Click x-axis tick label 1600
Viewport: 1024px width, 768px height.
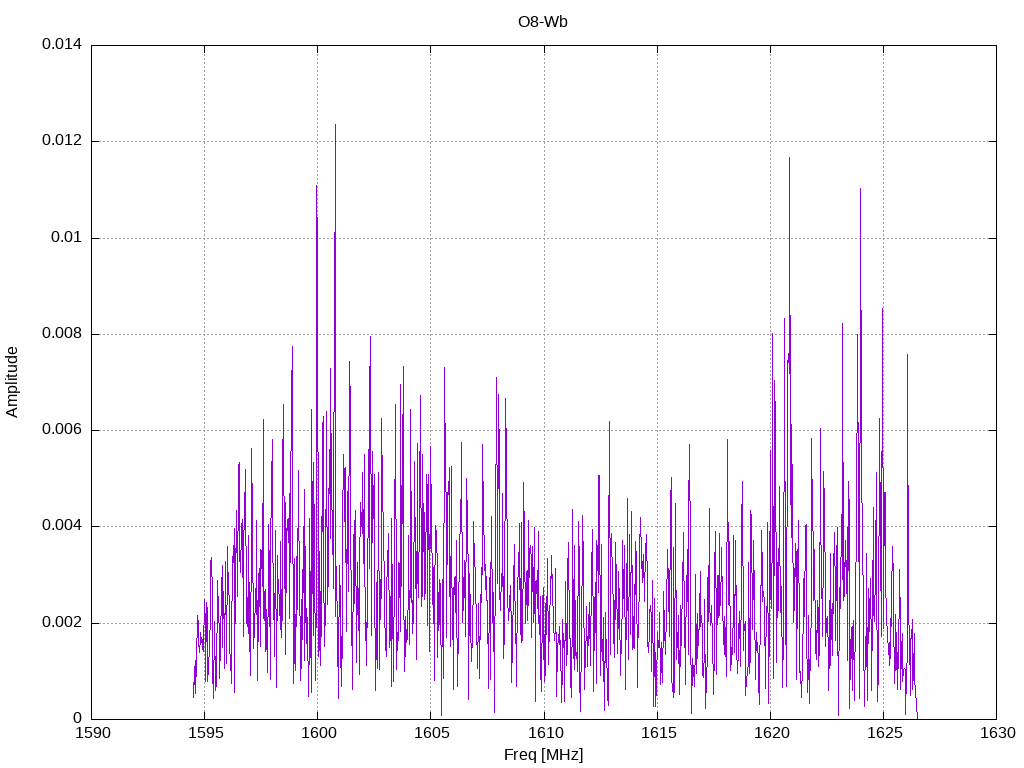(x=319, y=733)
